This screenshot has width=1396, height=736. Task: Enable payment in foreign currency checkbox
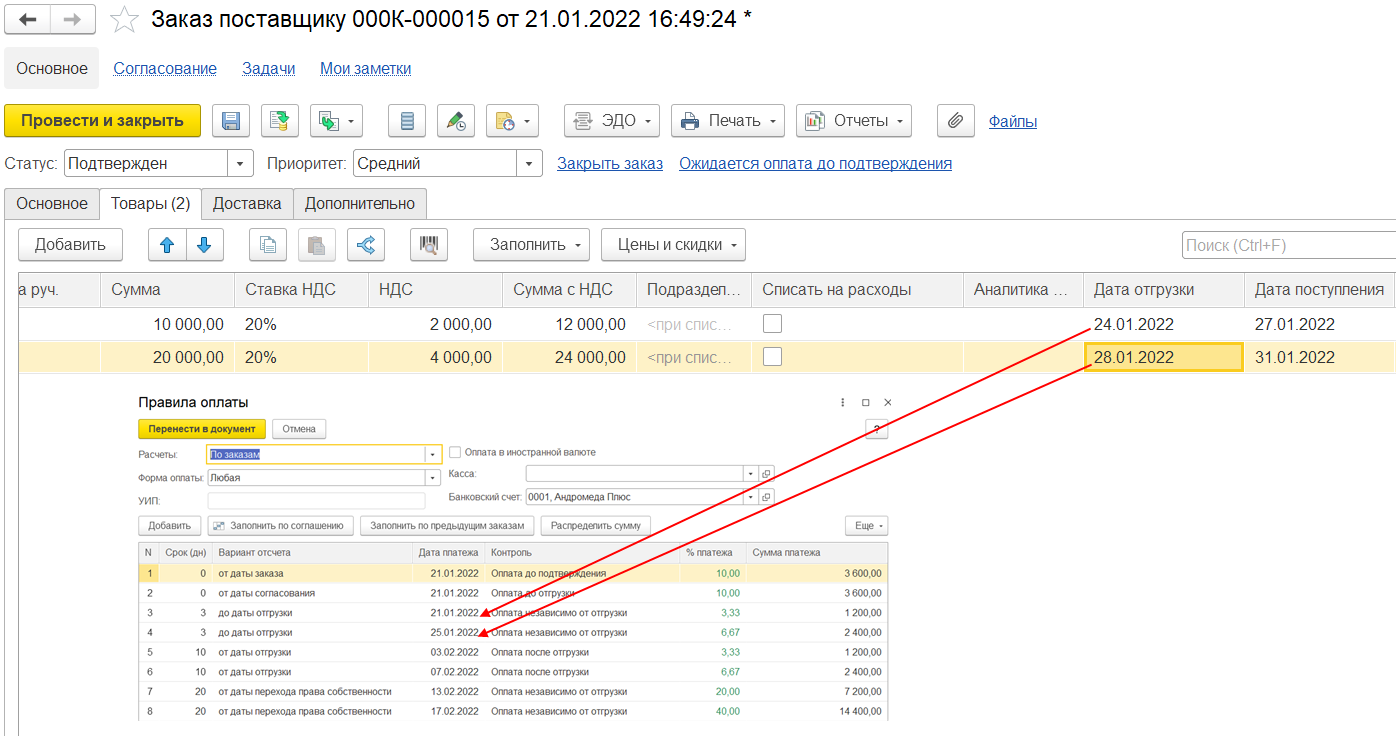[x=456, y=452]
